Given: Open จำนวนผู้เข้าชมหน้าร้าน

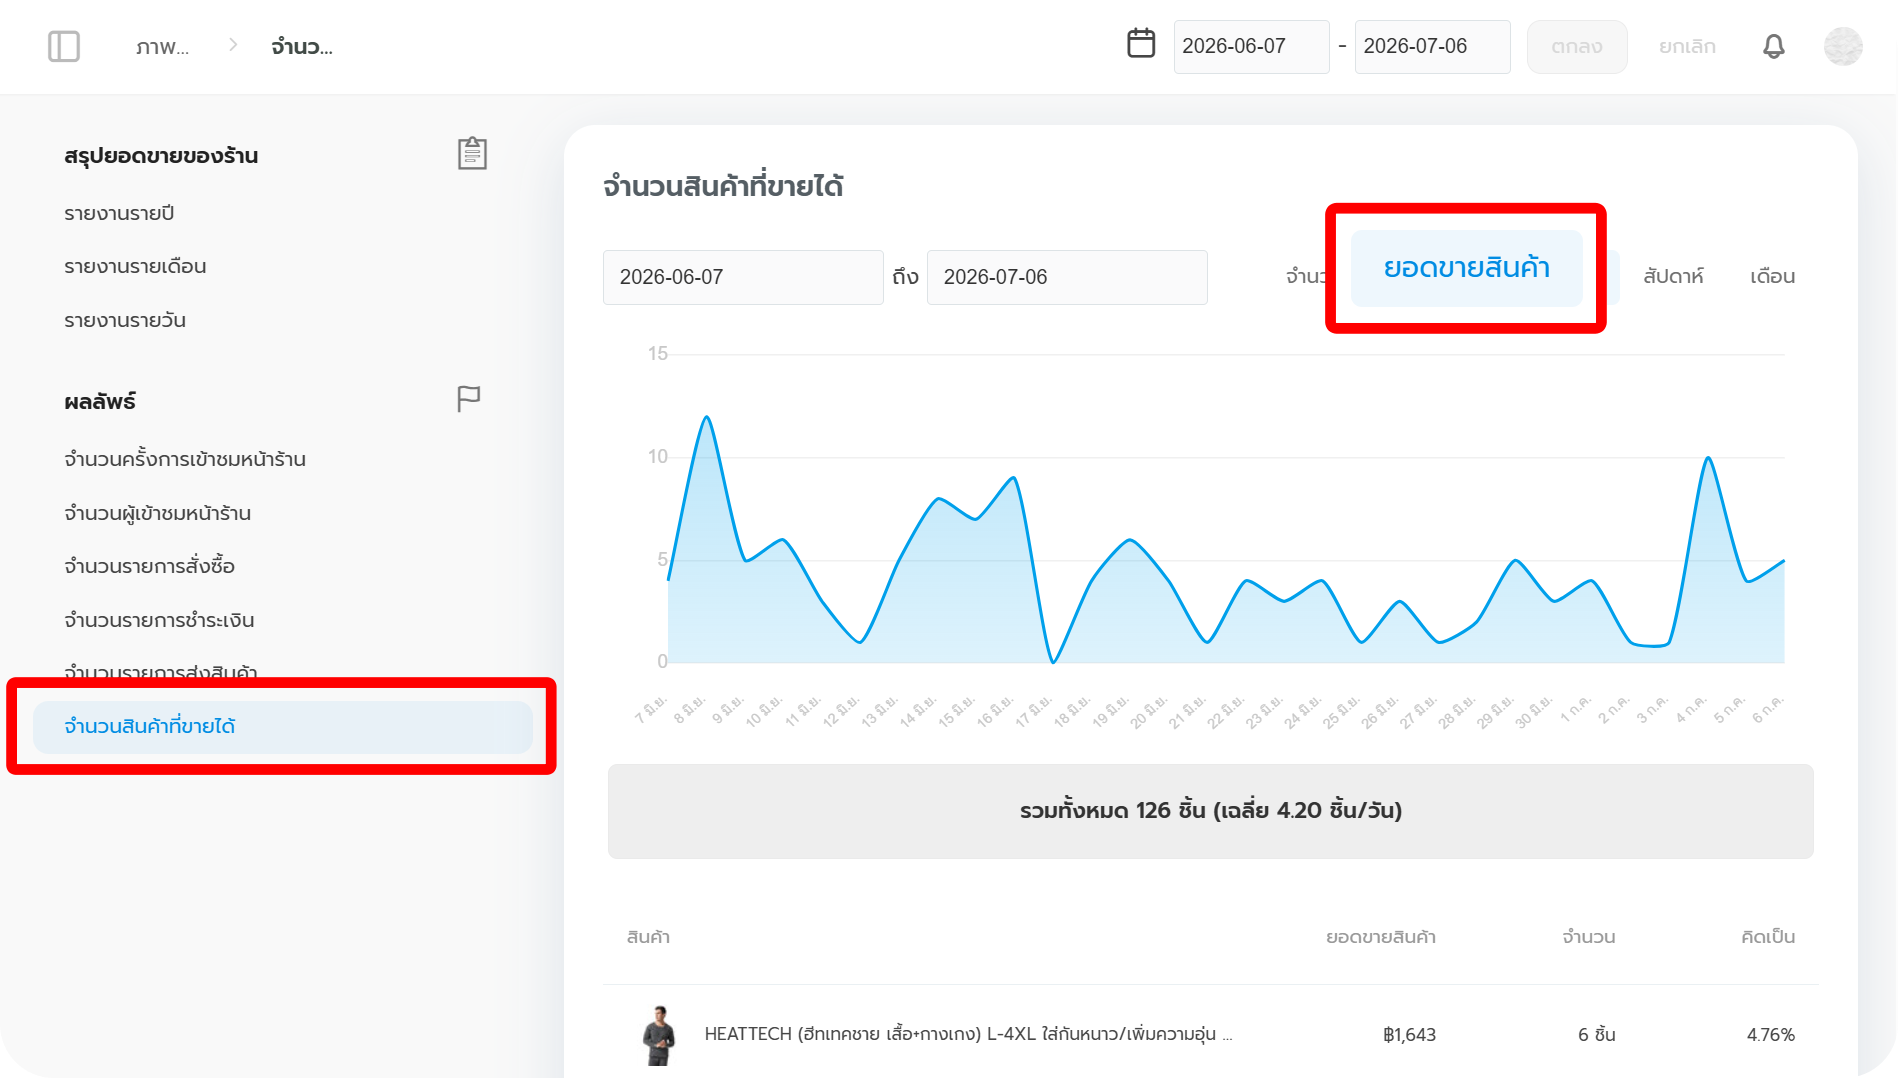Looking at the screenshot, I should pyautogui.click(x=157, y=513).
